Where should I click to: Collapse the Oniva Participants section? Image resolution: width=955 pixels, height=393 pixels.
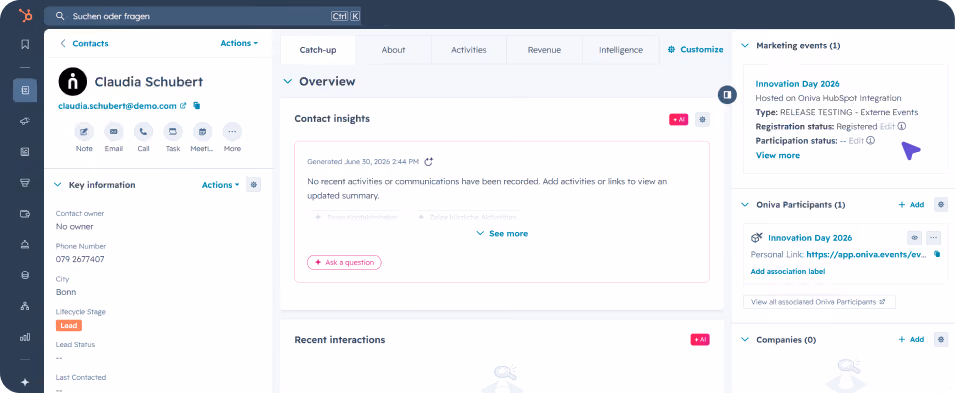coord(744,205)
